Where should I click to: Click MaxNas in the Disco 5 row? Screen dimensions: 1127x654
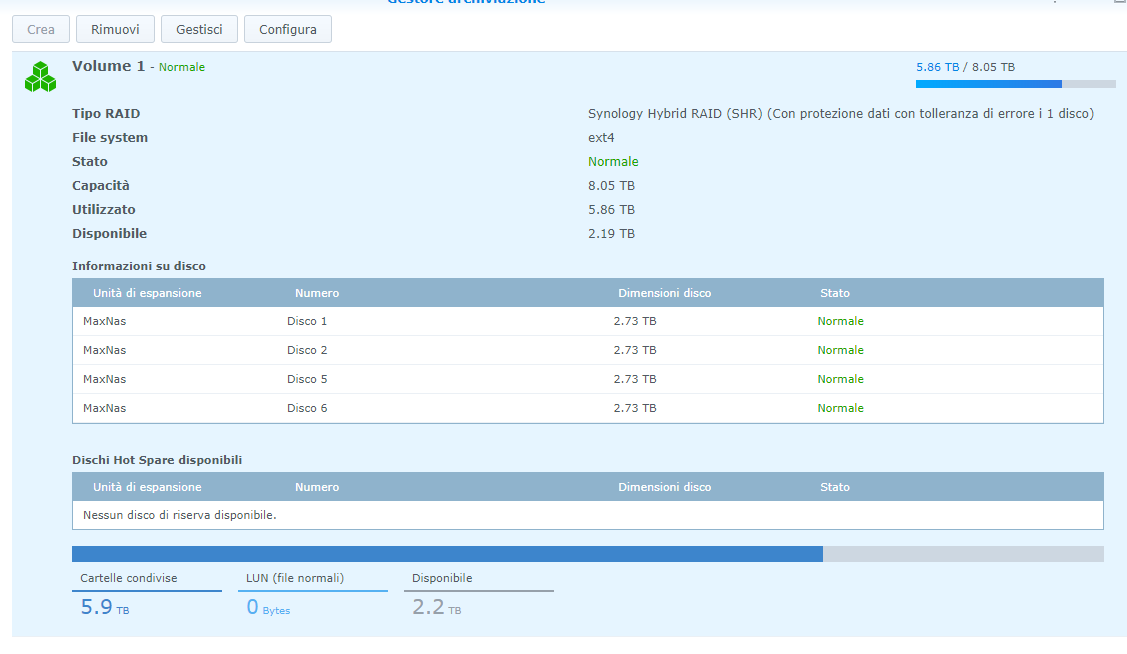click(104, 379)
